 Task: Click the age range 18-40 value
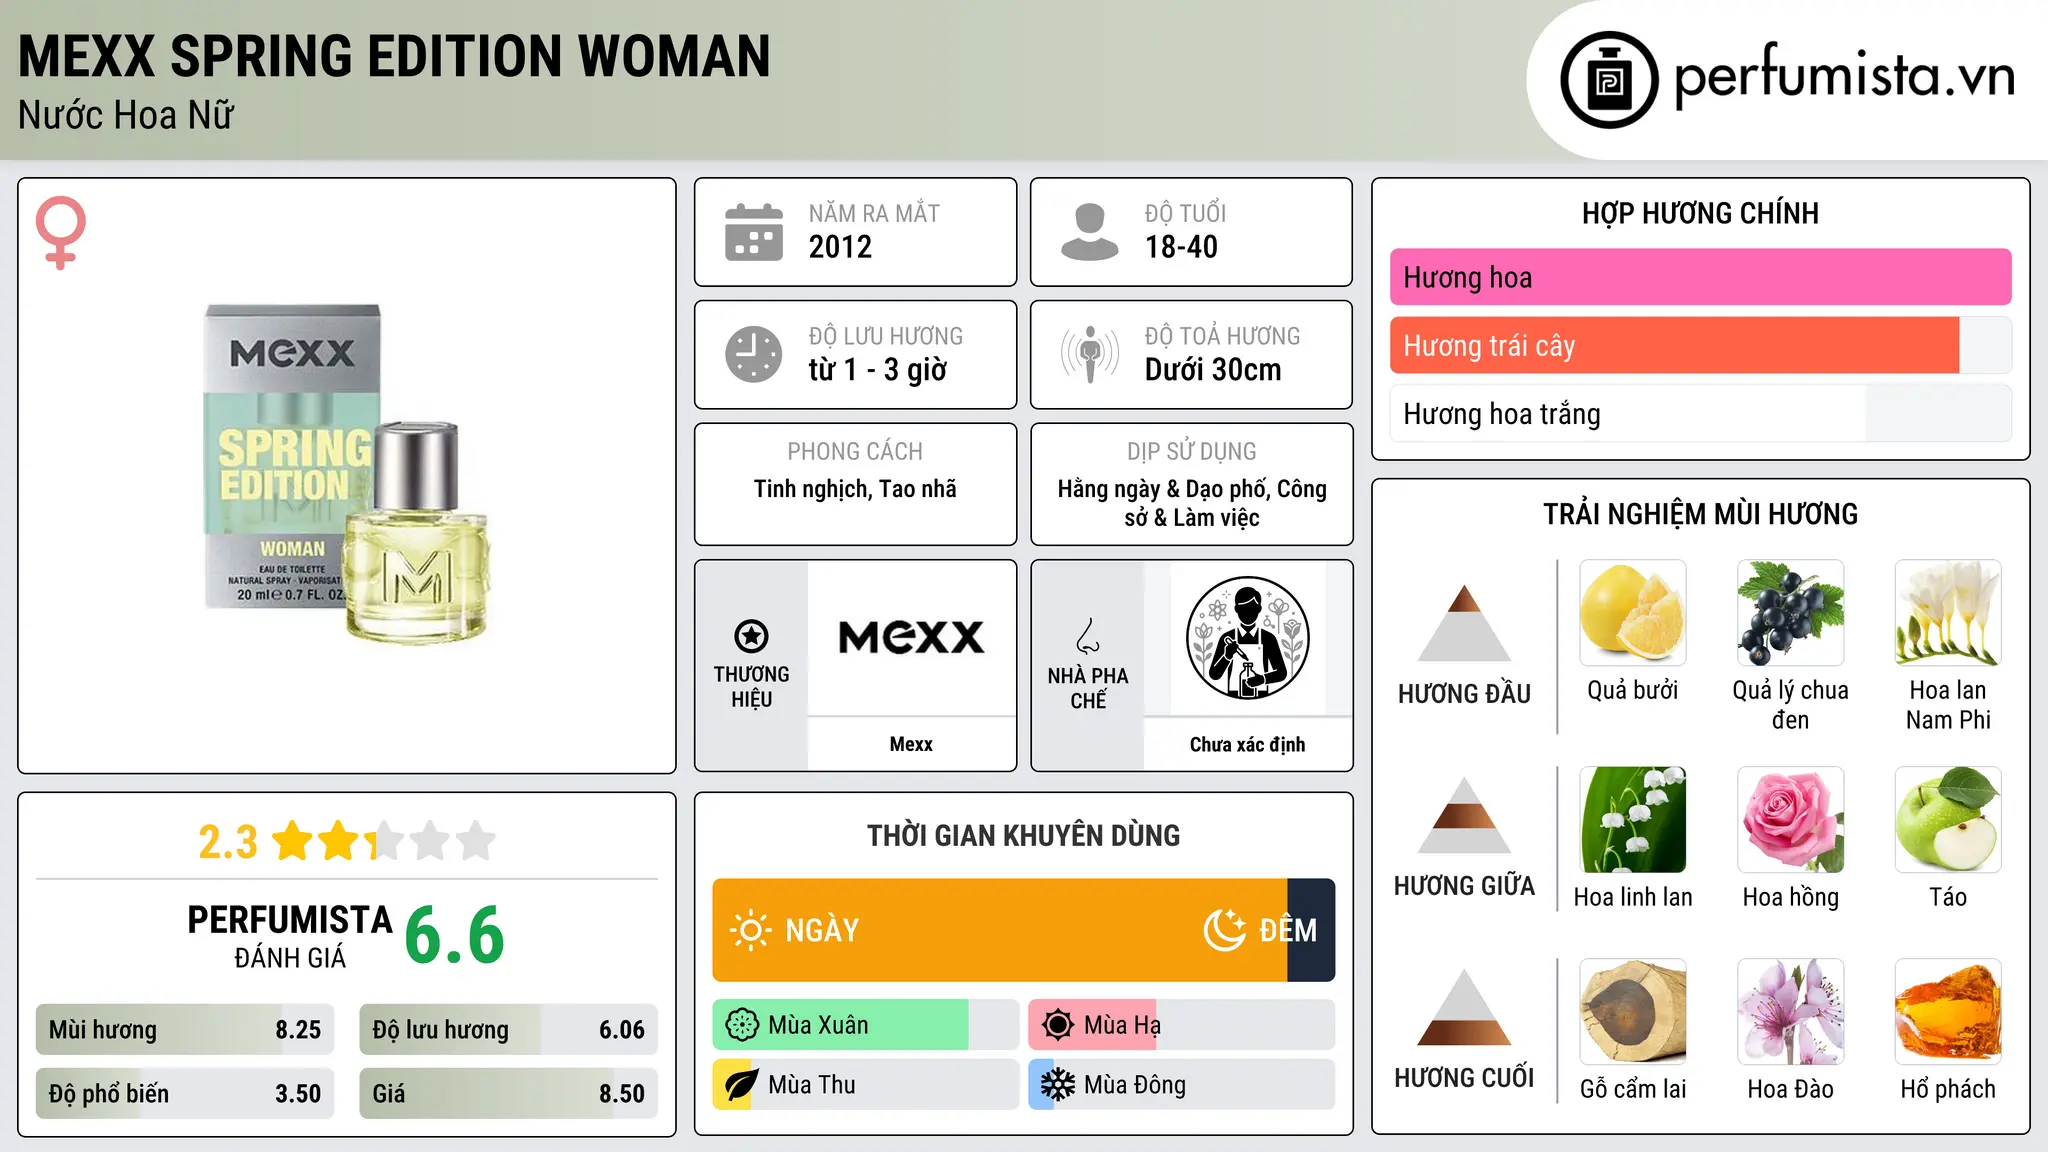click(x=1181, y=247)
